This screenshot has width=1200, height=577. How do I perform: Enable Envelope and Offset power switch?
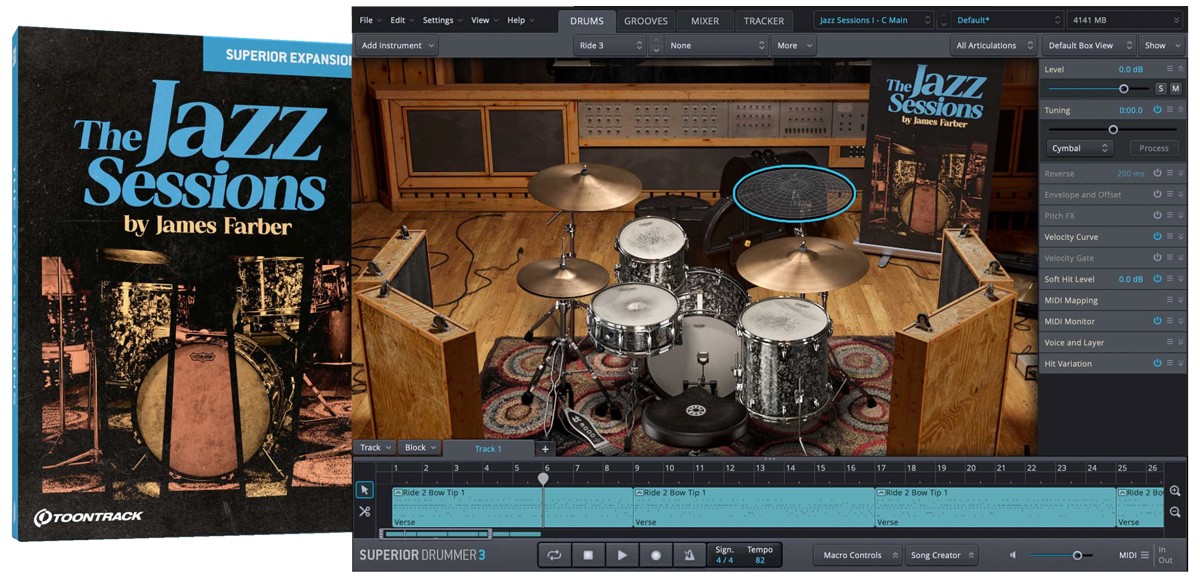pos(1157,194)
